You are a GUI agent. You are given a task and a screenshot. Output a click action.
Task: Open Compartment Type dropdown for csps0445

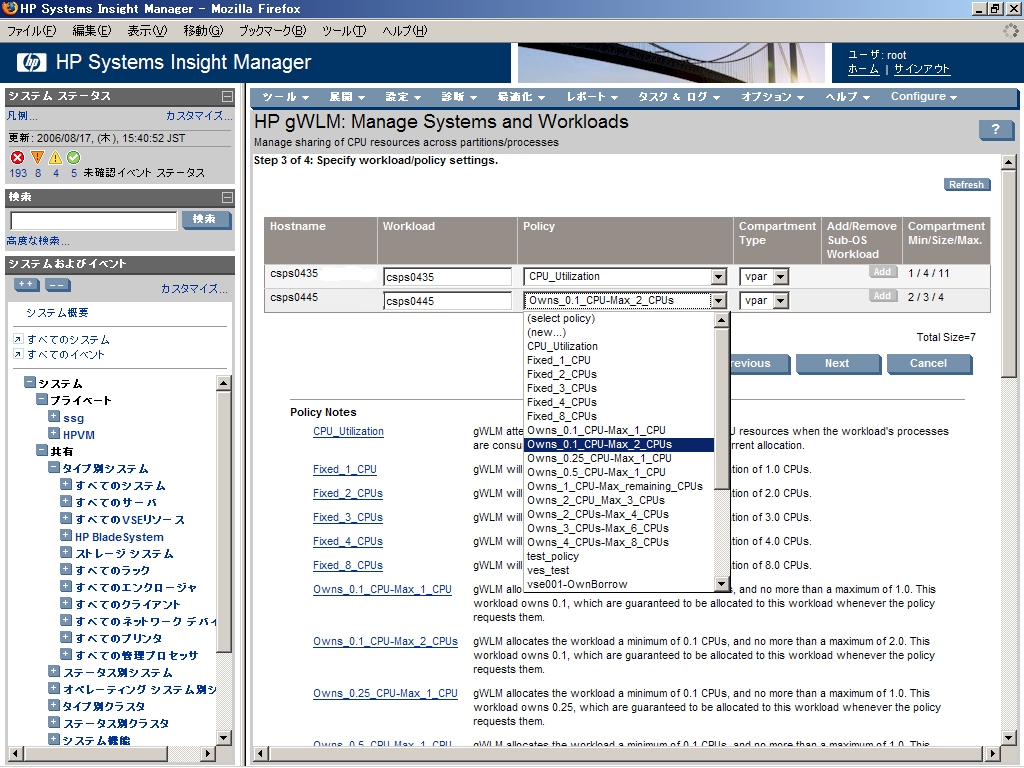pos(780,300)
